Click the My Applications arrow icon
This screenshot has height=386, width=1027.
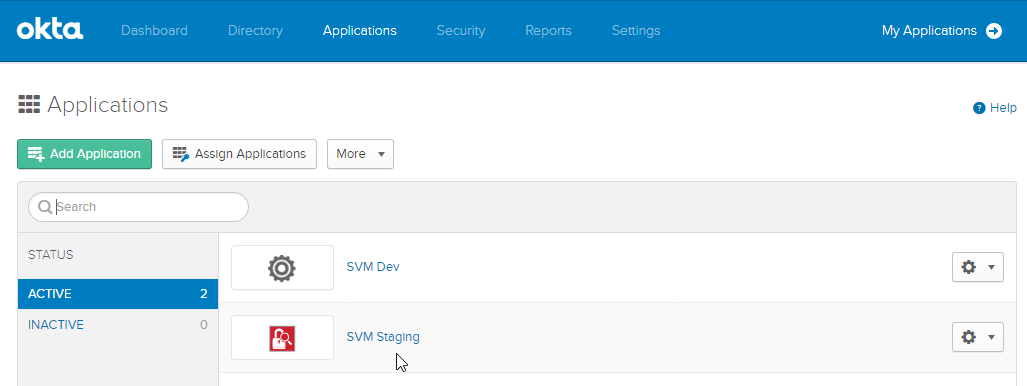point(994,31)
